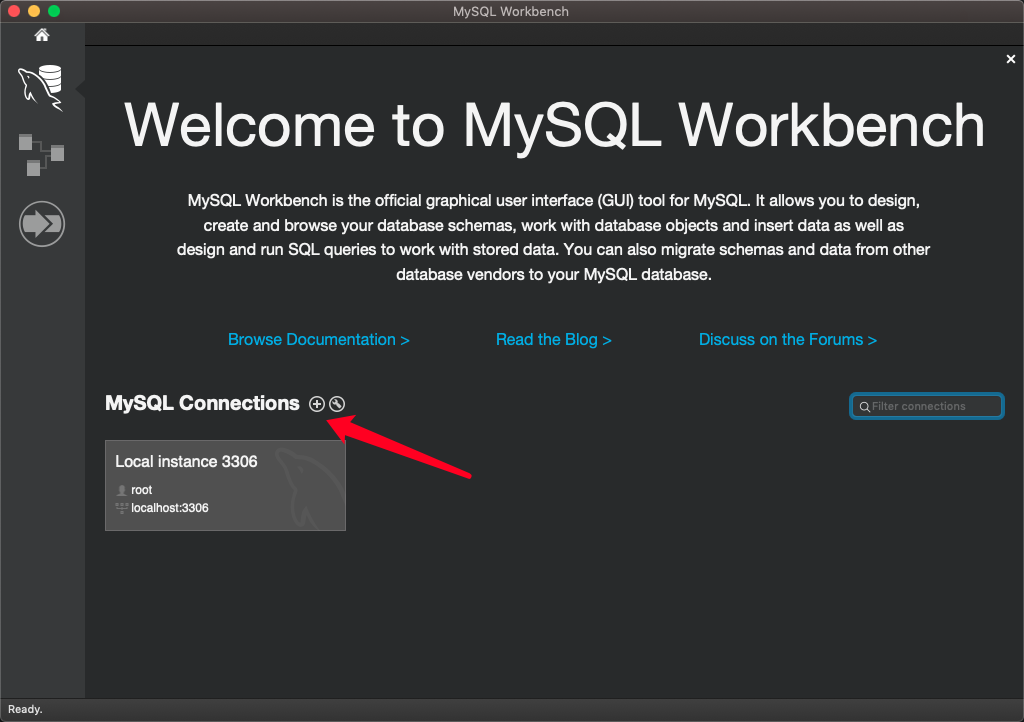Click the MySQL Connections heading
Viewport: 1024px width, 722px height.
pyautogui.click(x=202, y=403)
